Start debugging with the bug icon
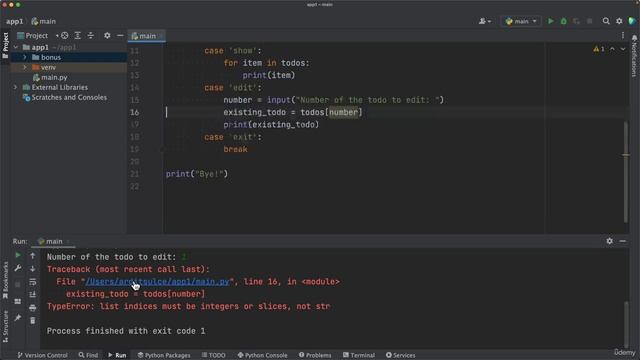The image size is (640, 360). (x=564, y=21)
